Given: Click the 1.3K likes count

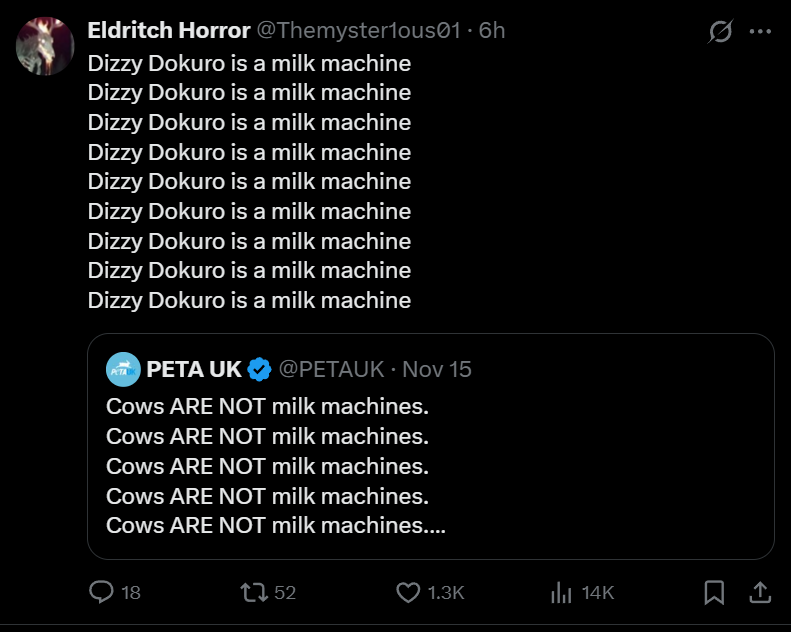Looking at the screenshot, I should pyautogui.click(x=445, y=593).
